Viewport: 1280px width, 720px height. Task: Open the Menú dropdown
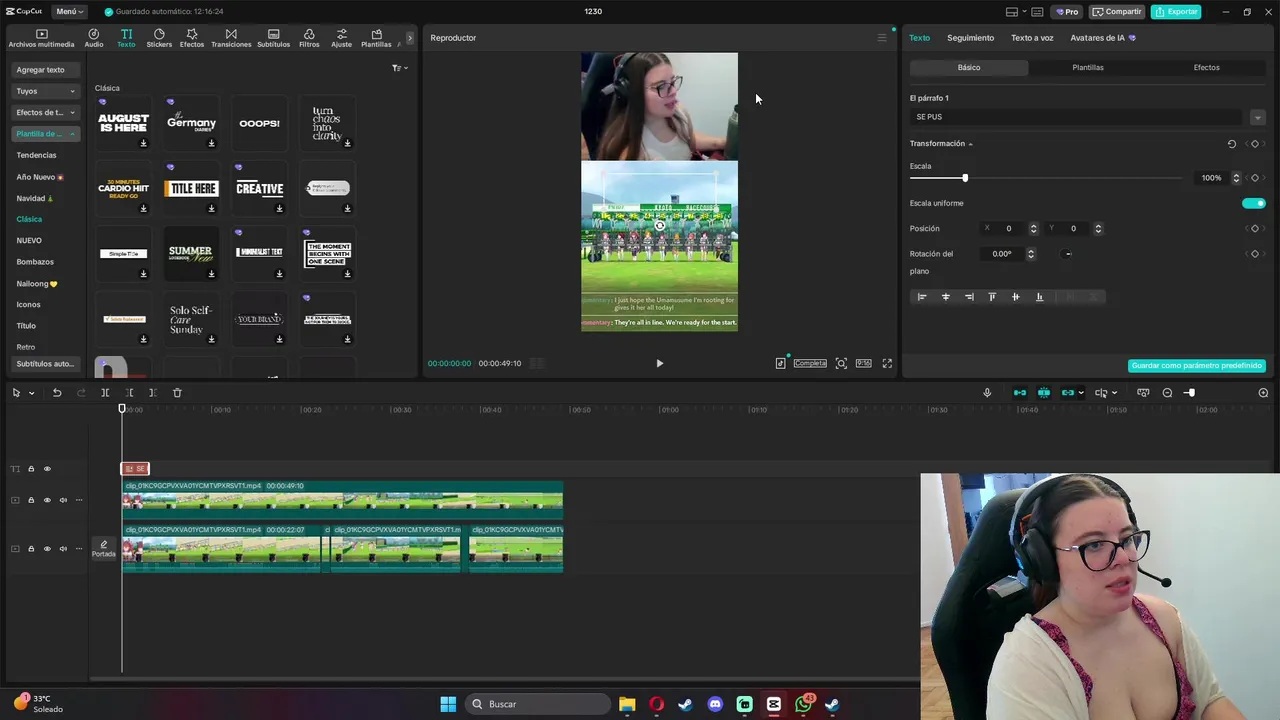68,12
